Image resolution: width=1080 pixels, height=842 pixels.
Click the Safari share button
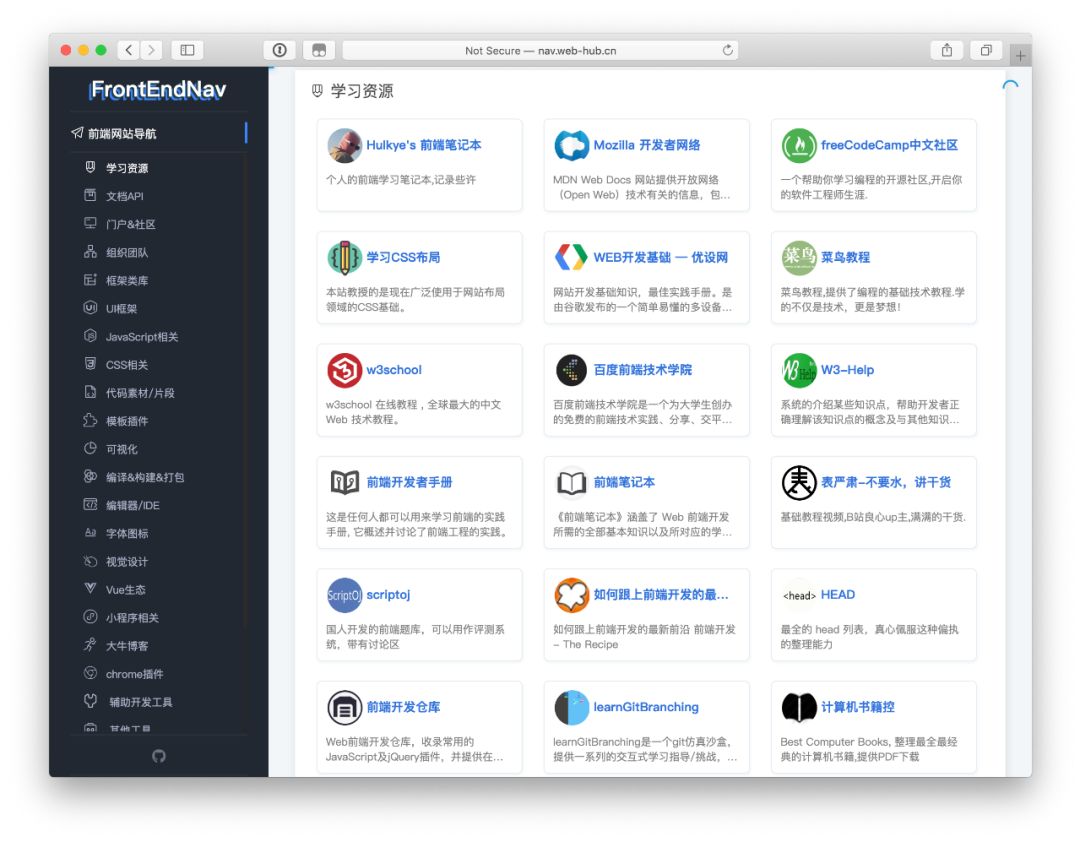click(946, 49)
